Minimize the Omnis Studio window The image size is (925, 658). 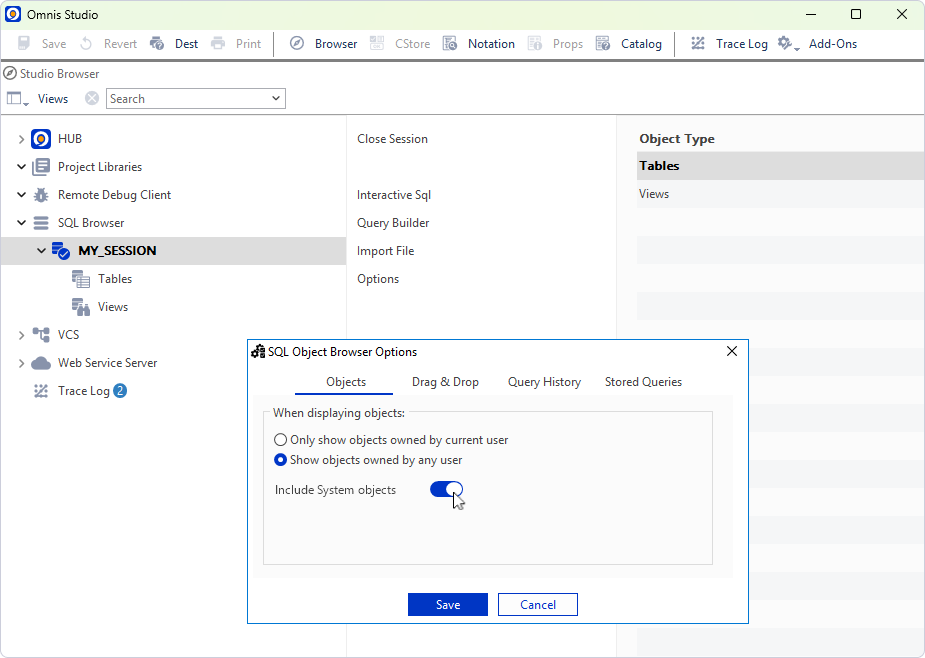point(811,14)
